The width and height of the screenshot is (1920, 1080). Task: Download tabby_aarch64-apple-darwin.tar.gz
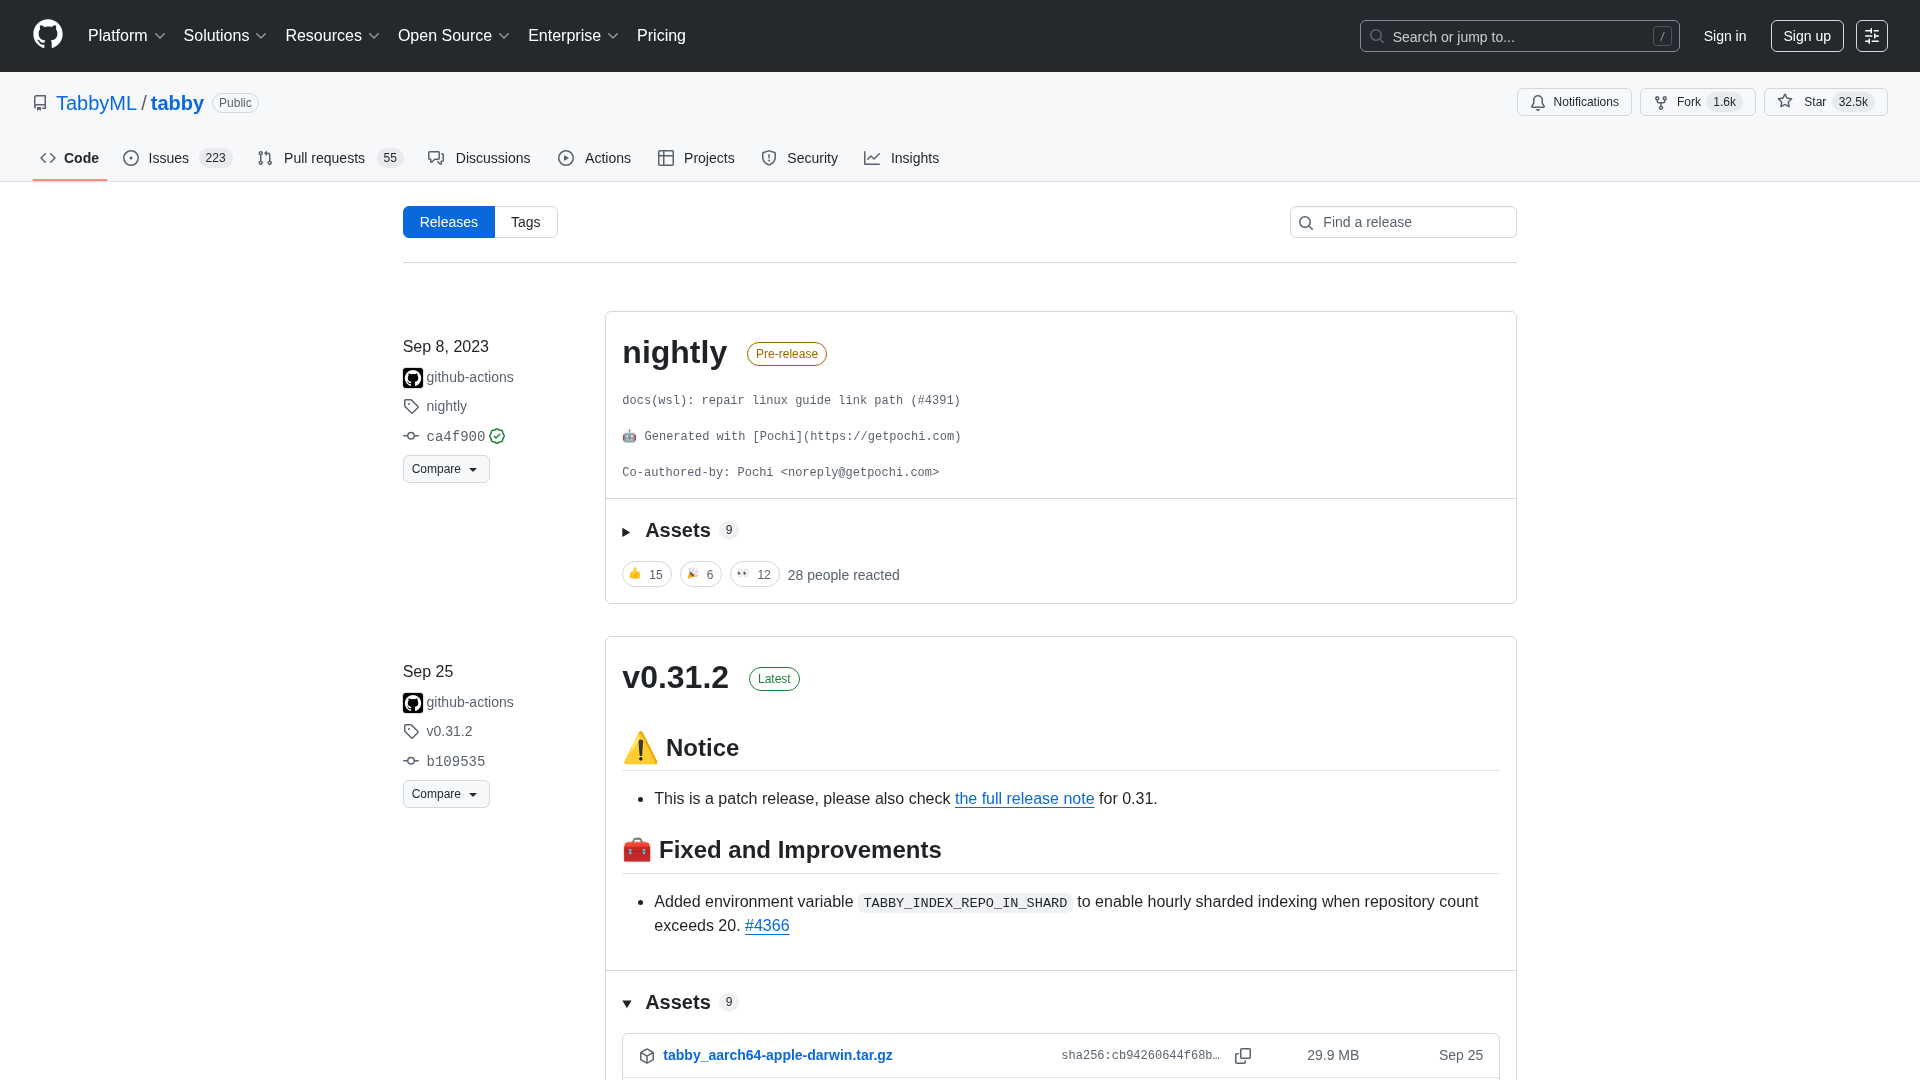coord(777,1055)
